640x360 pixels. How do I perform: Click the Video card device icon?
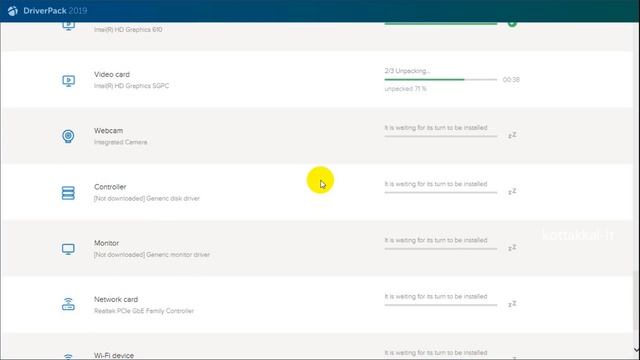pyautogui.click(x=68, y=80)
